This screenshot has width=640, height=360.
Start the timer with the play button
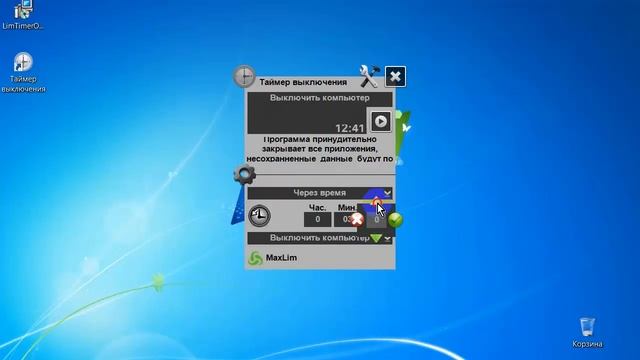coord(380,121)
